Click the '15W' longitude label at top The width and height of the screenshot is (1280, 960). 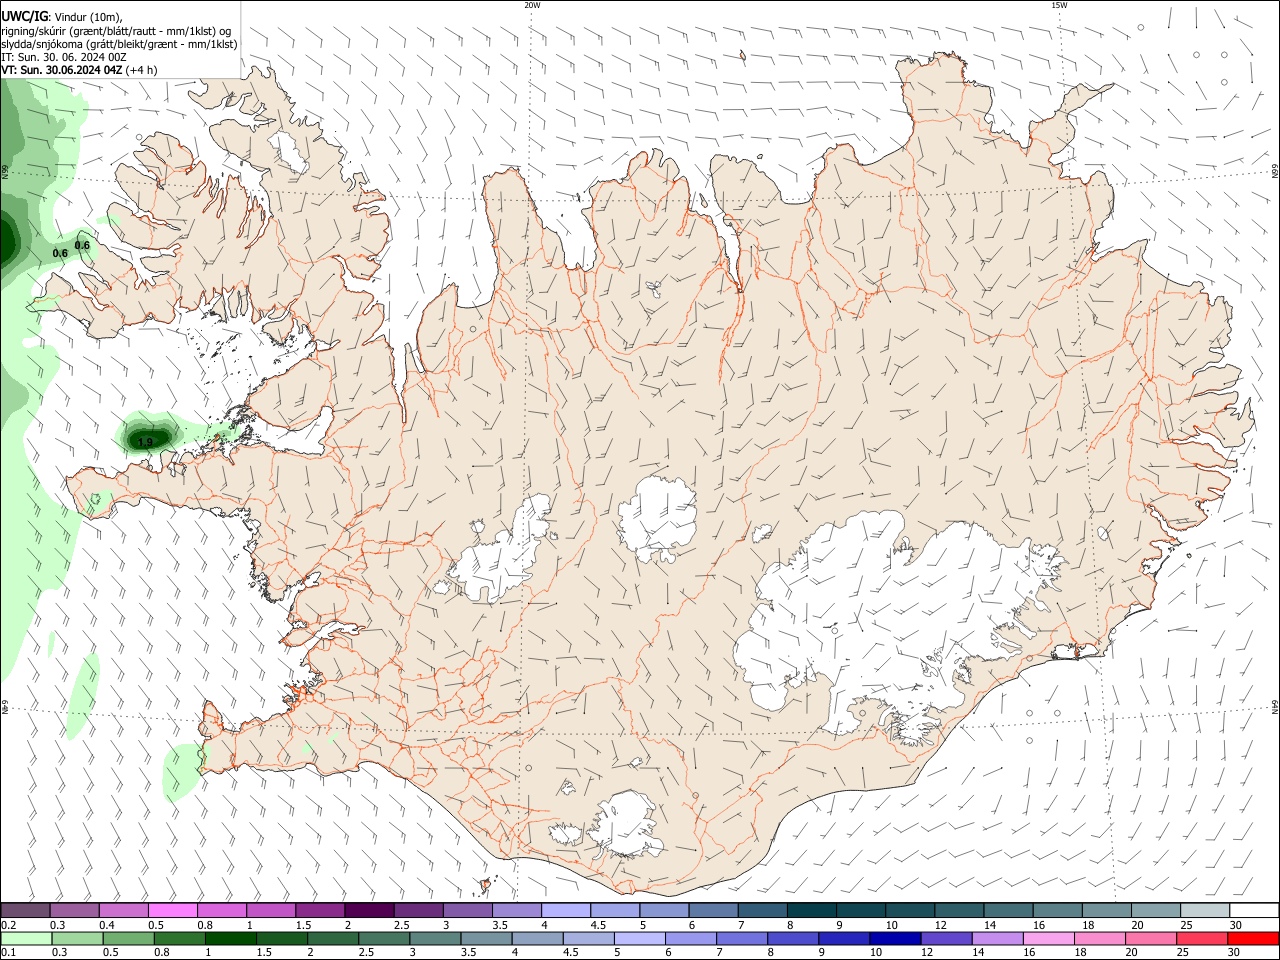(1059, 5)
